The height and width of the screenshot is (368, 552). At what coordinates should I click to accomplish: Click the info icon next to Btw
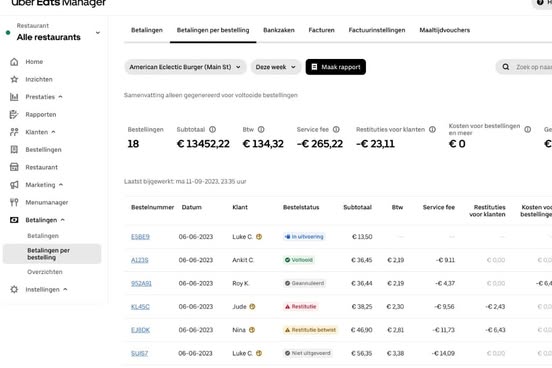pos(261,130)
